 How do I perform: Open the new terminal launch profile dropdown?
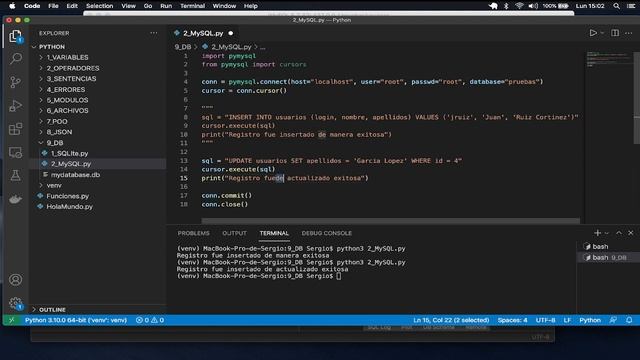pos(607,233)
